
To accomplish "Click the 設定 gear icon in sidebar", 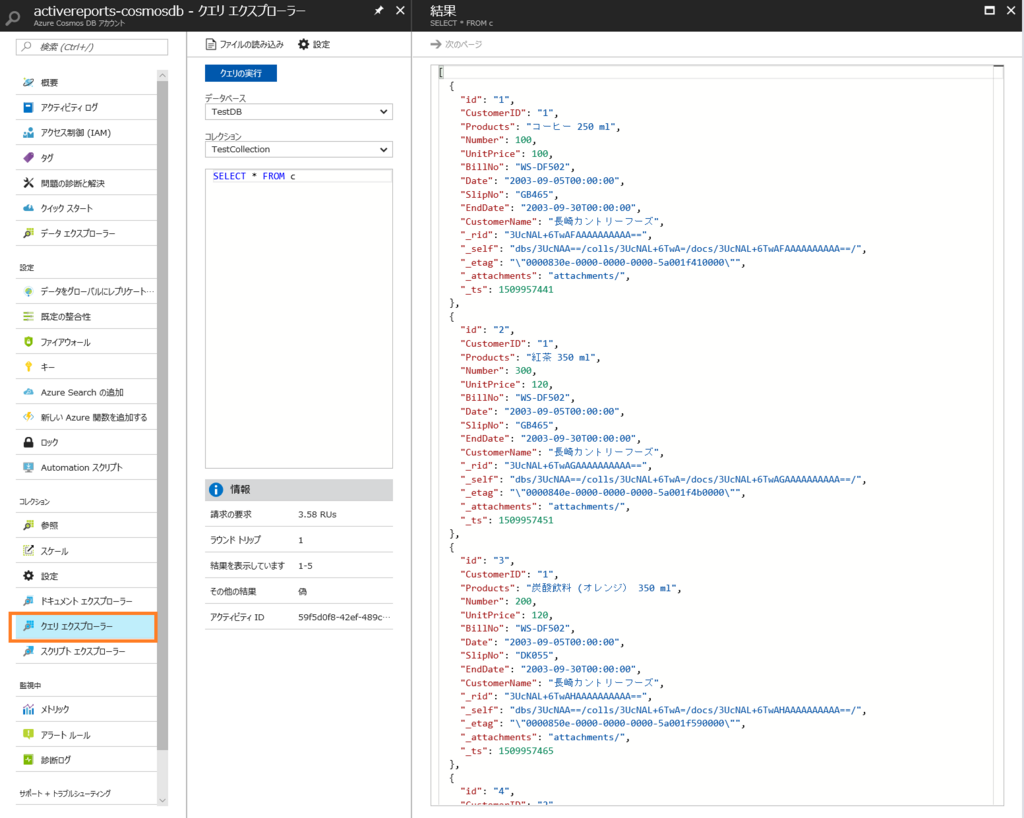I will 28,576.
